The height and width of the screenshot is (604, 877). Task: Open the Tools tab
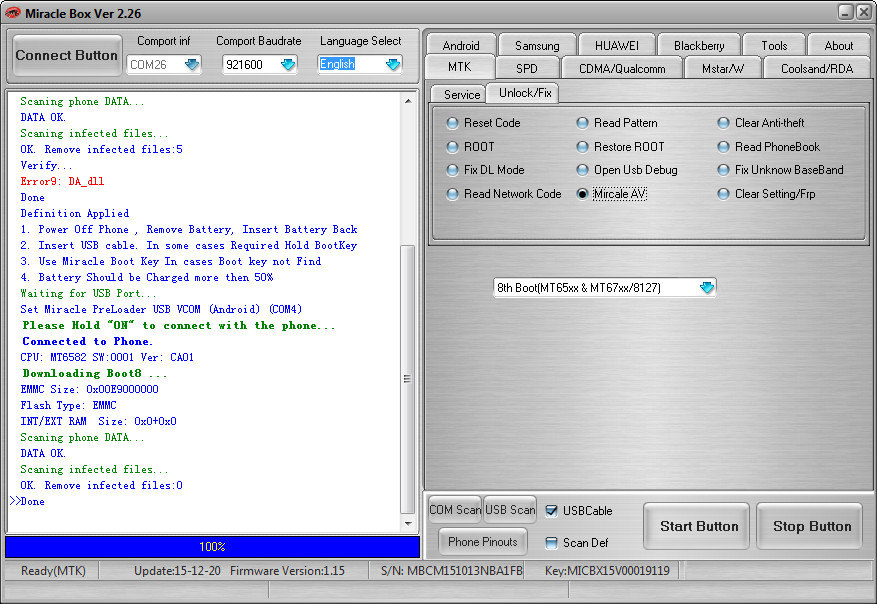click(x=774, y=45)
